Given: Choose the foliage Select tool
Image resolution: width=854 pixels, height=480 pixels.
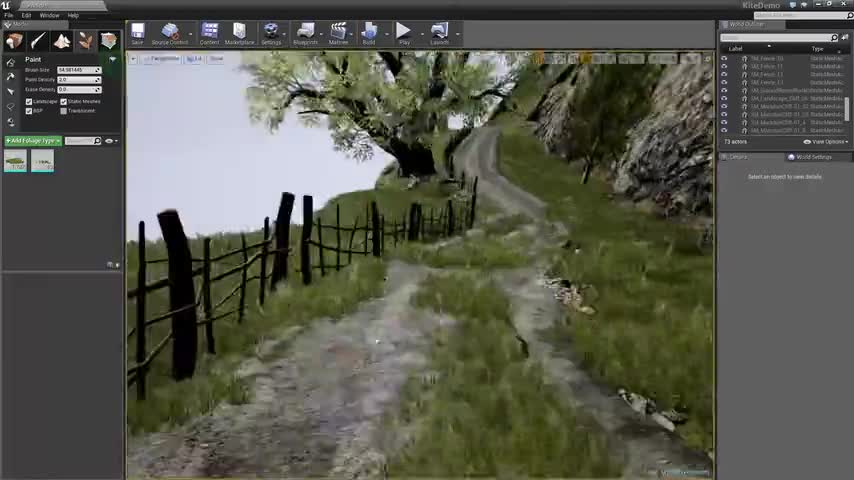Looking at the screenshot, I should coord(10,92).
